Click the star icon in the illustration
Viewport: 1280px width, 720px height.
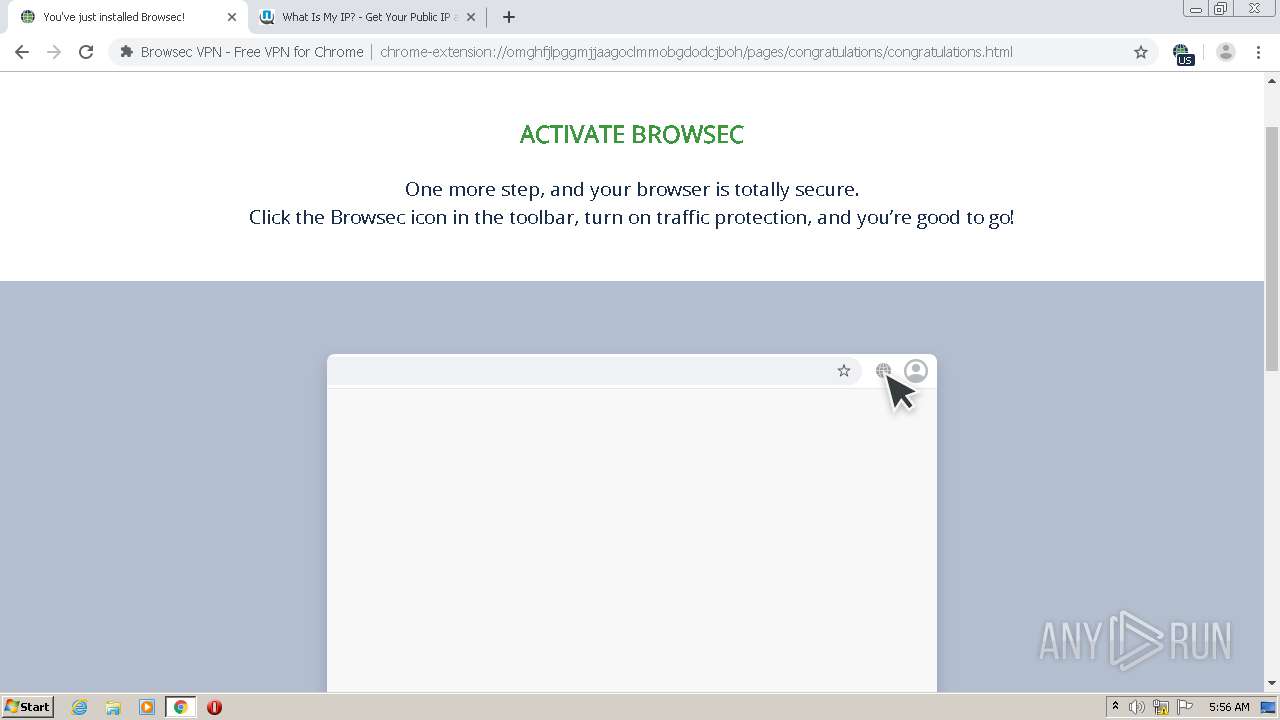point(844,371)
